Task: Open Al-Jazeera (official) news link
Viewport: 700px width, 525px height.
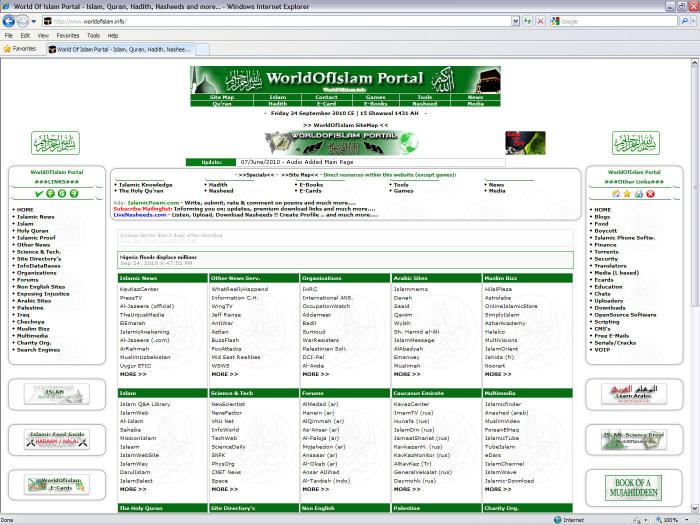Action: point(147,306)
